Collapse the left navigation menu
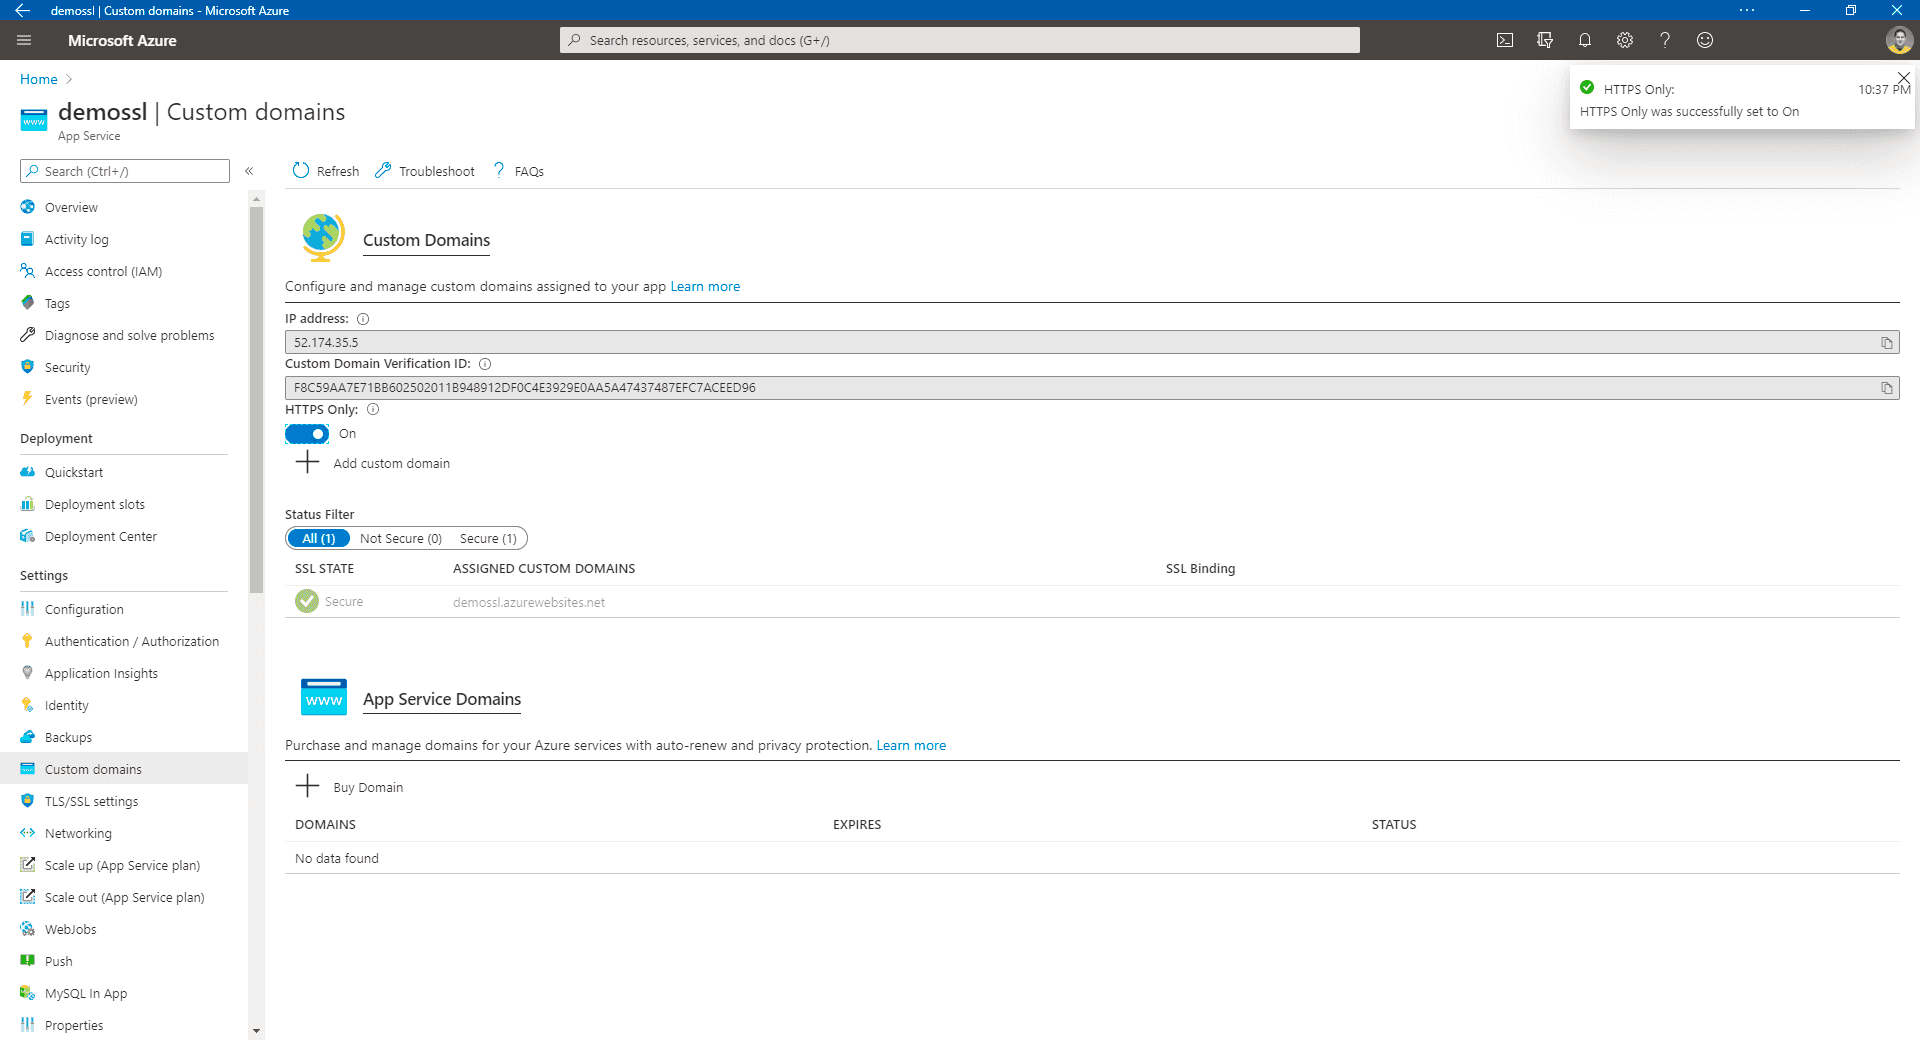The height and width of the screenshot is (1040, 1920). tap(249, 171)
